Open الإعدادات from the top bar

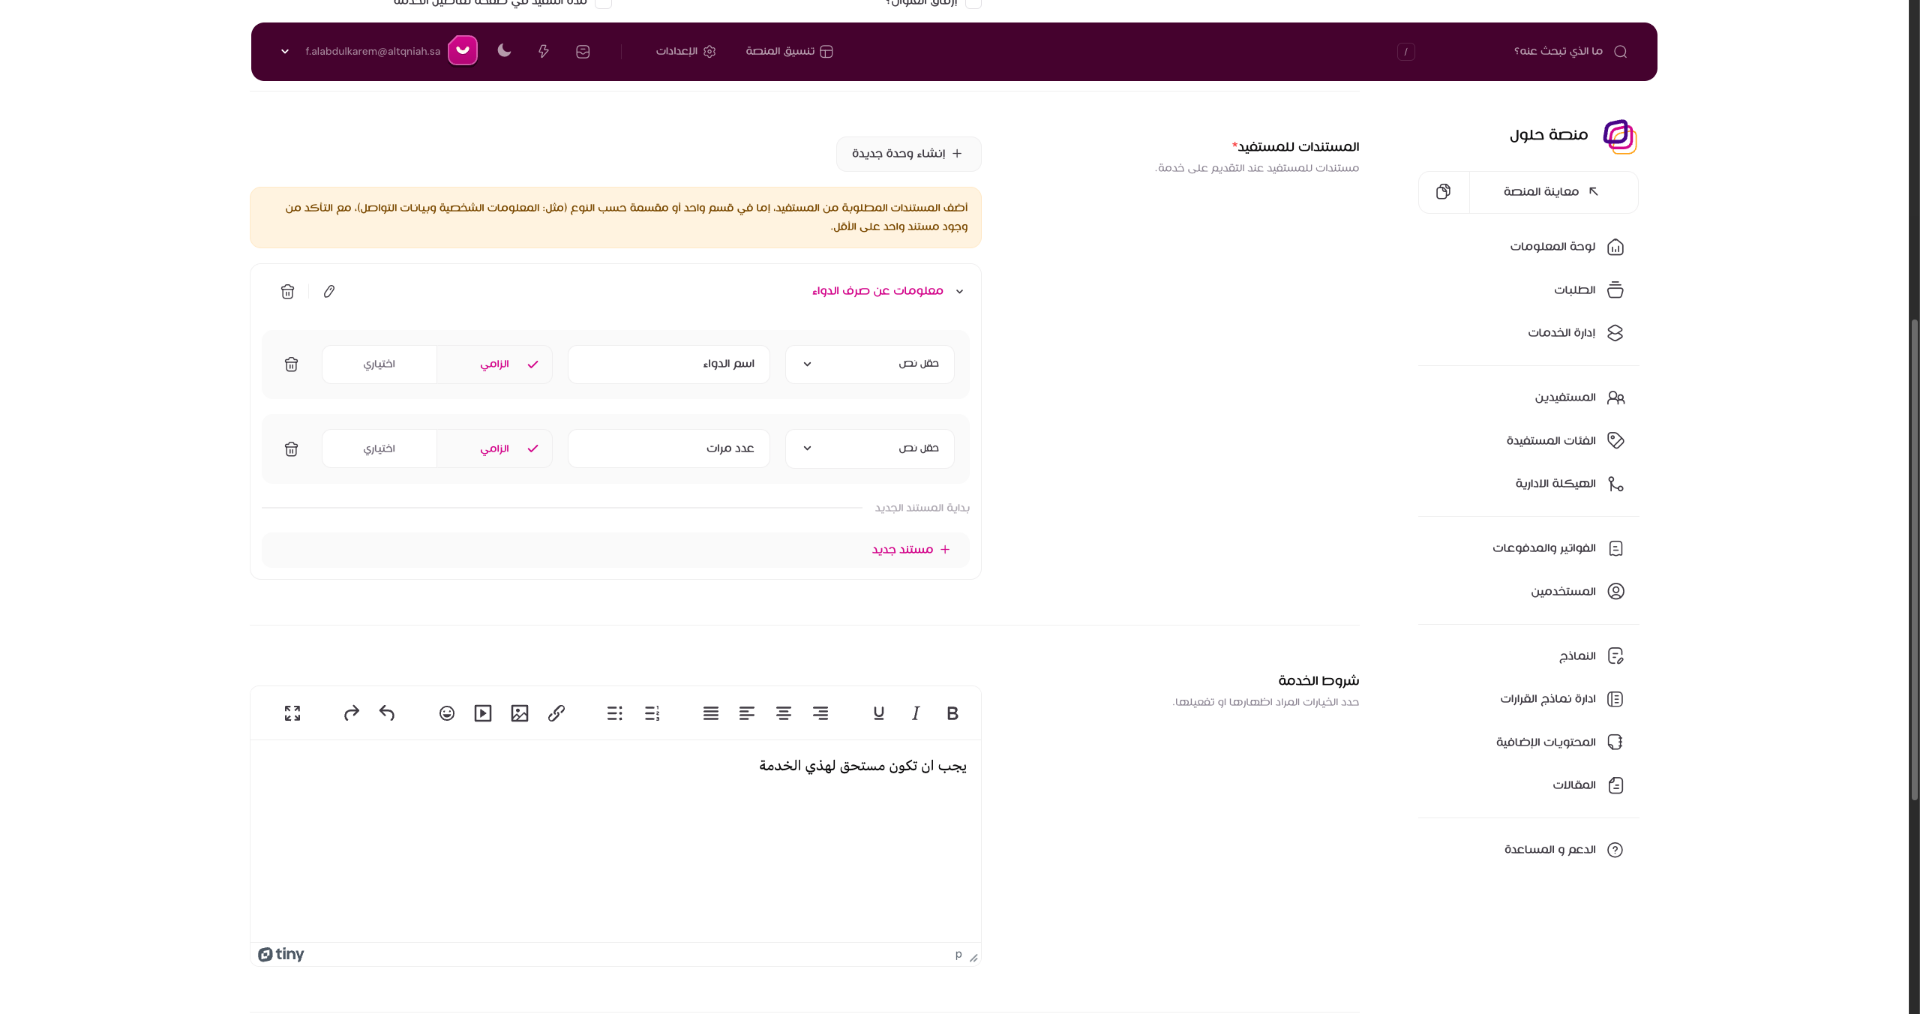(x=685, y=51)
